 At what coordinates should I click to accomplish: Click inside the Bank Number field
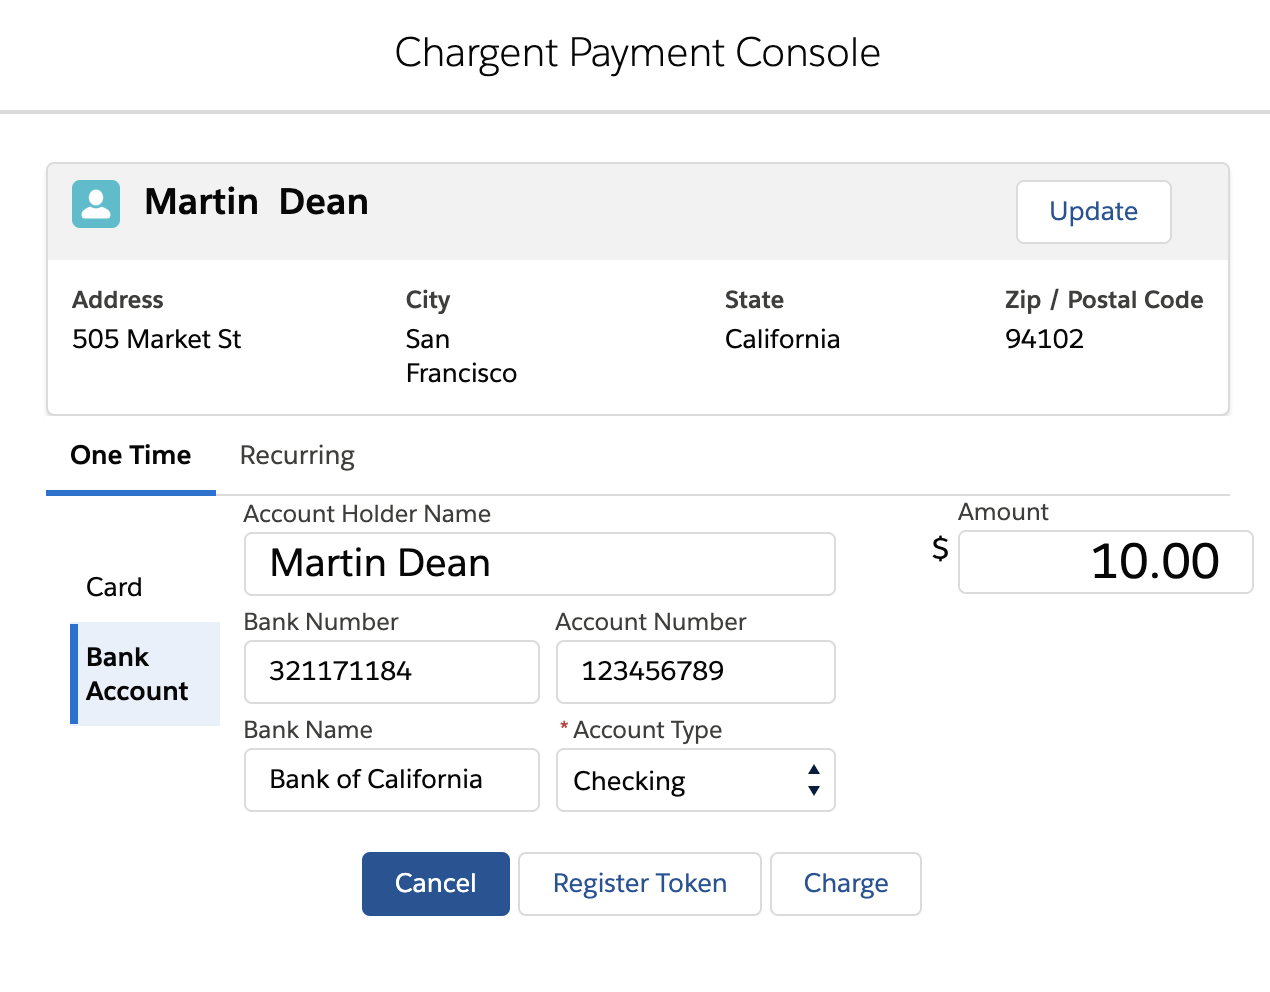[x=391, y=672]
